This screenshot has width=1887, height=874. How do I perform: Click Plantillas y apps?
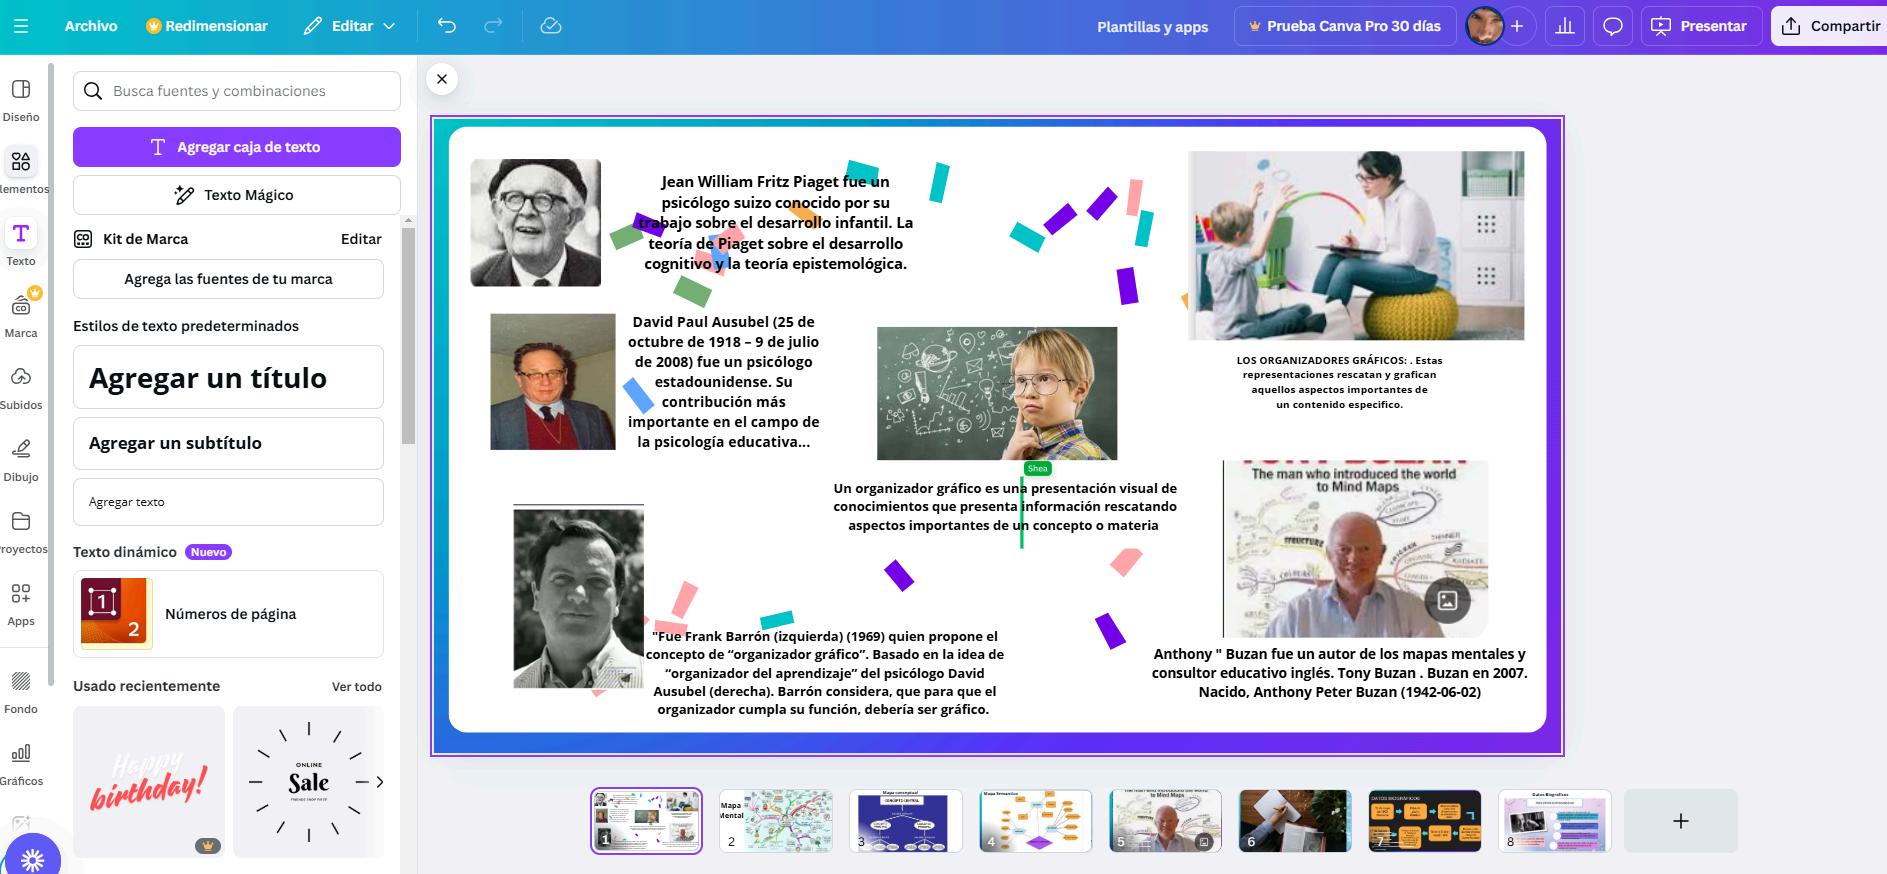[x=1152, y=27]
